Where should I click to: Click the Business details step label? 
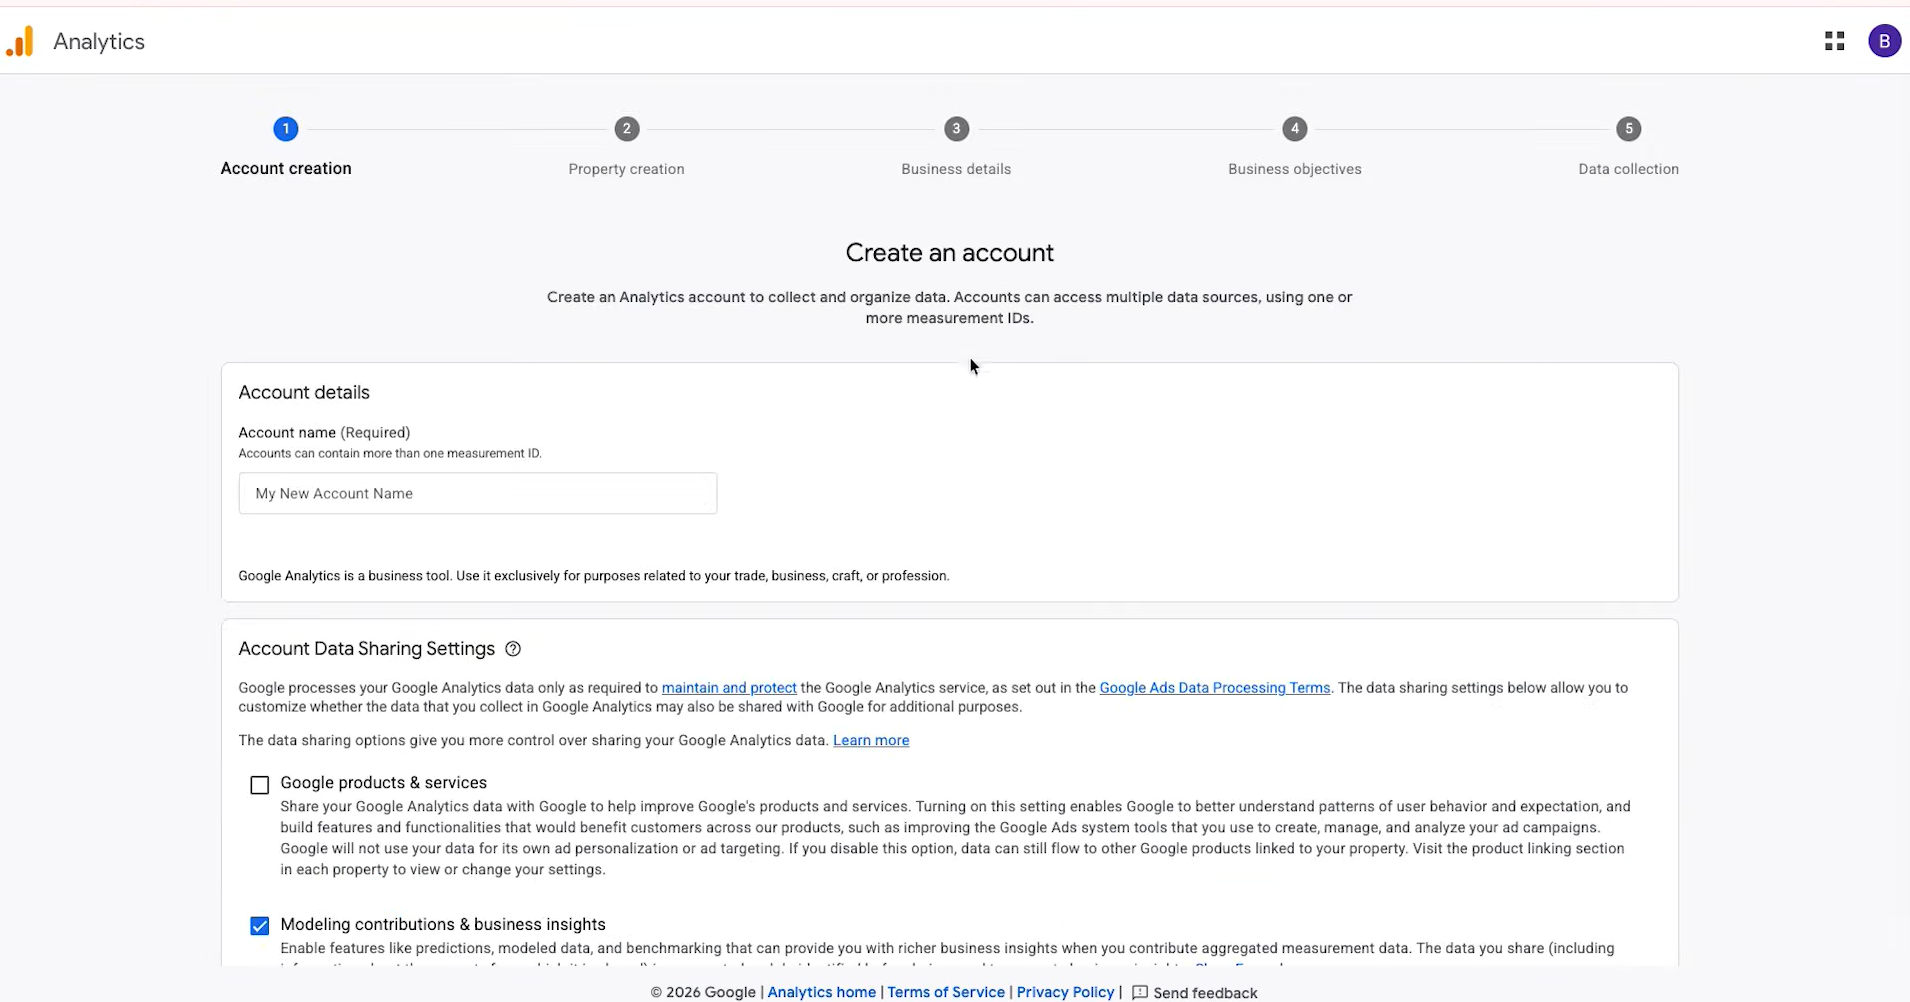956,169
